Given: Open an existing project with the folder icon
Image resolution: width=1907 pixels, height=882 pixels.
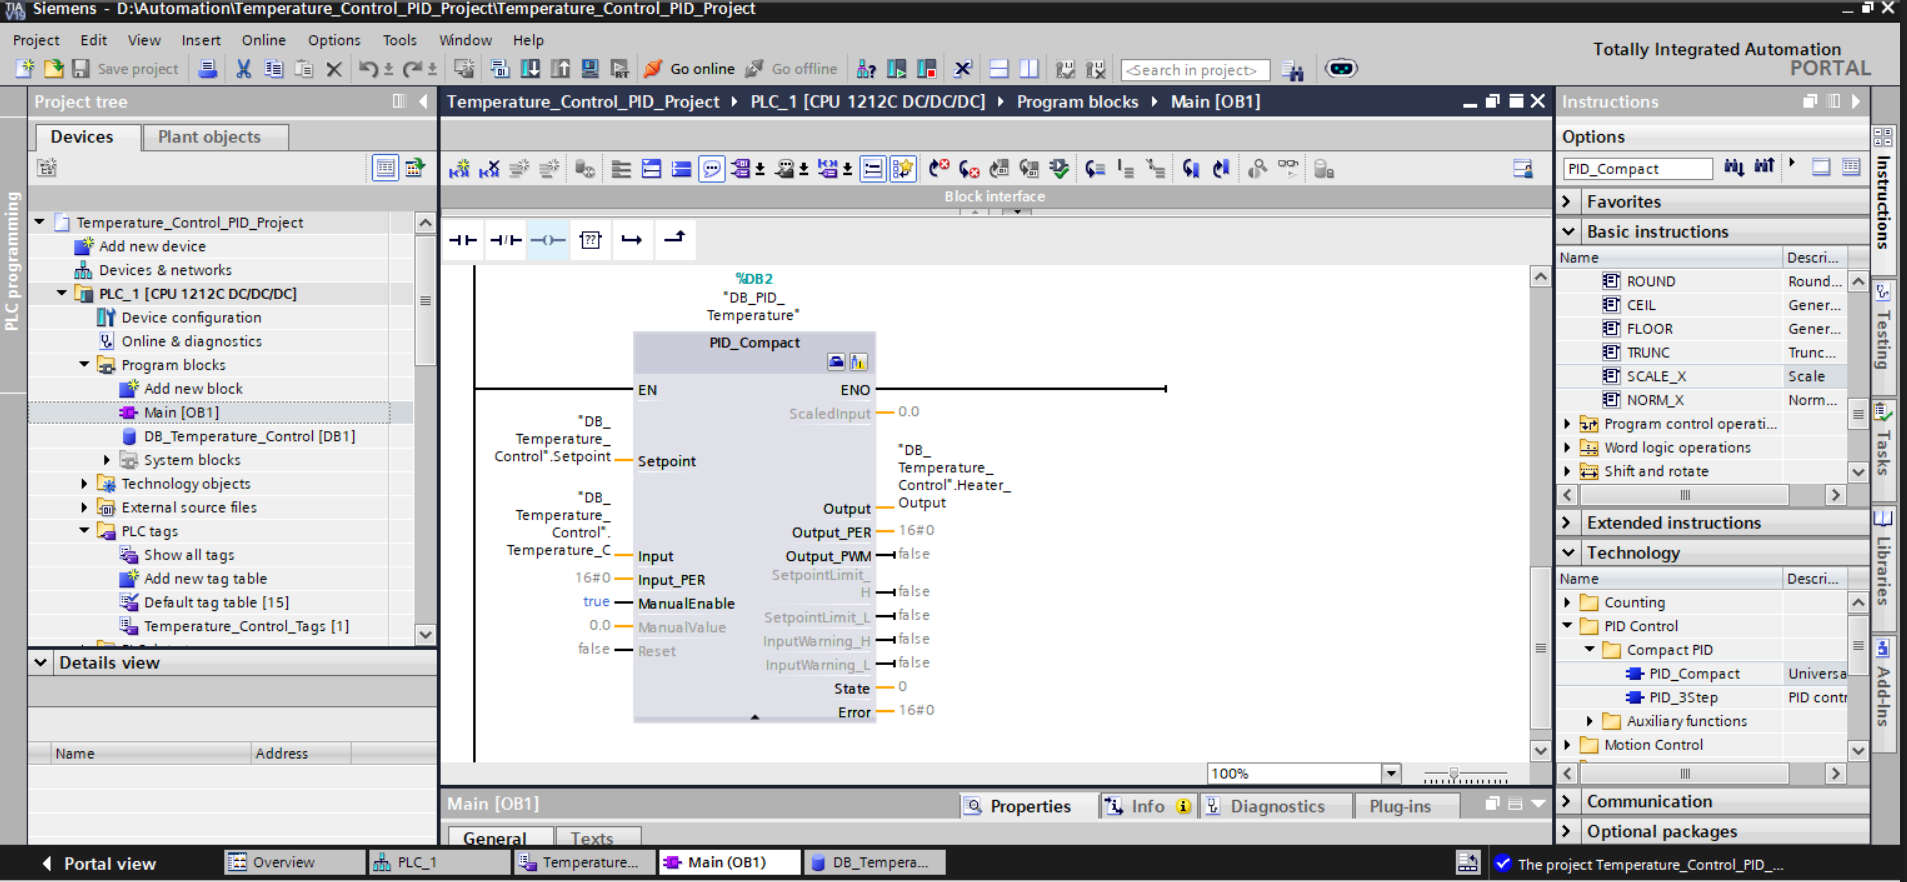Looking at the screenshot, I should click(x=53, y=69).
